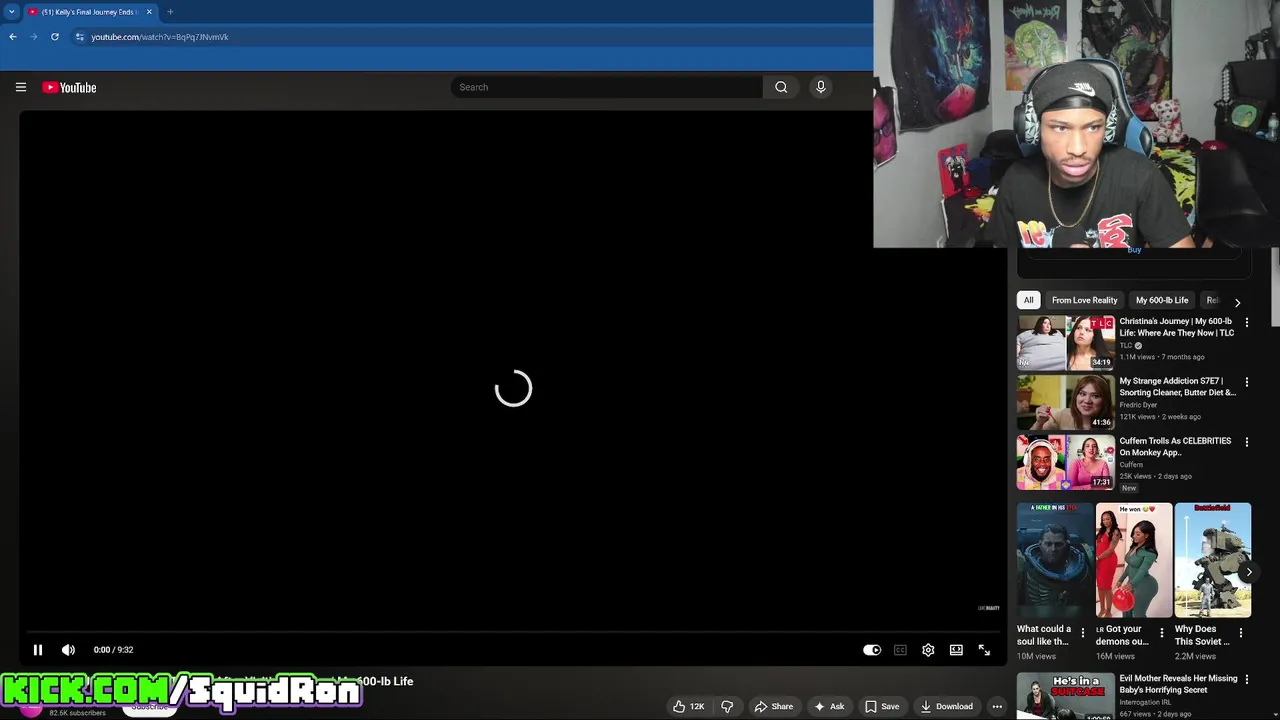The height and width of the screenshot is (720, 1280).
Task: Seek on the video progress bar
Action: point(511,632)
